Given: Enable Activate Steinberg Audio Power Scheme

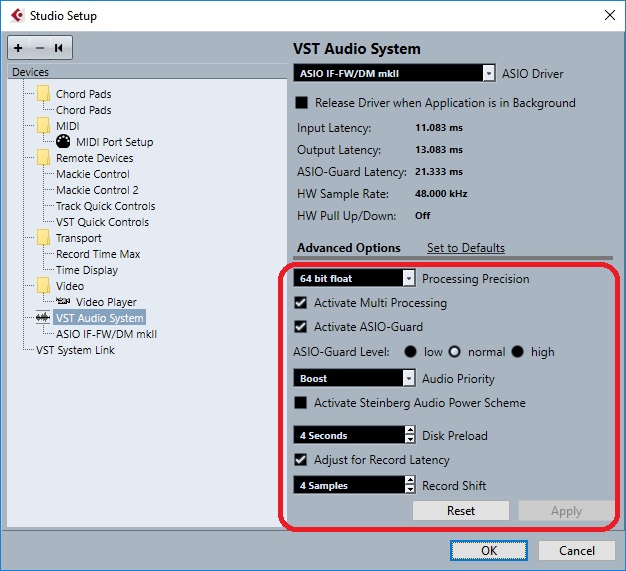Looking at the screenshot, I should [x=301, y=402].
